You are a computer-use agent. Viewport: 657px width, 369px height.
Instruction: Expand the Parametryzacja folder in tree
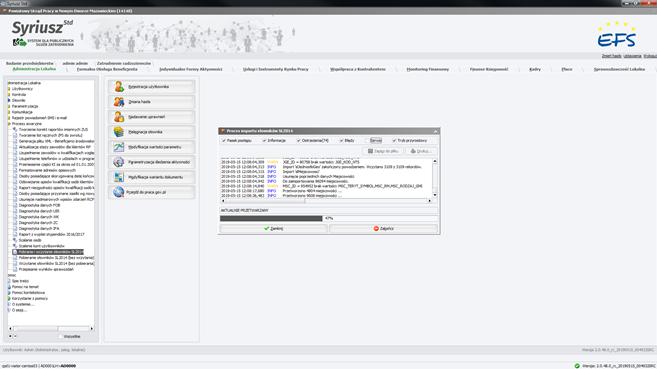9,106
